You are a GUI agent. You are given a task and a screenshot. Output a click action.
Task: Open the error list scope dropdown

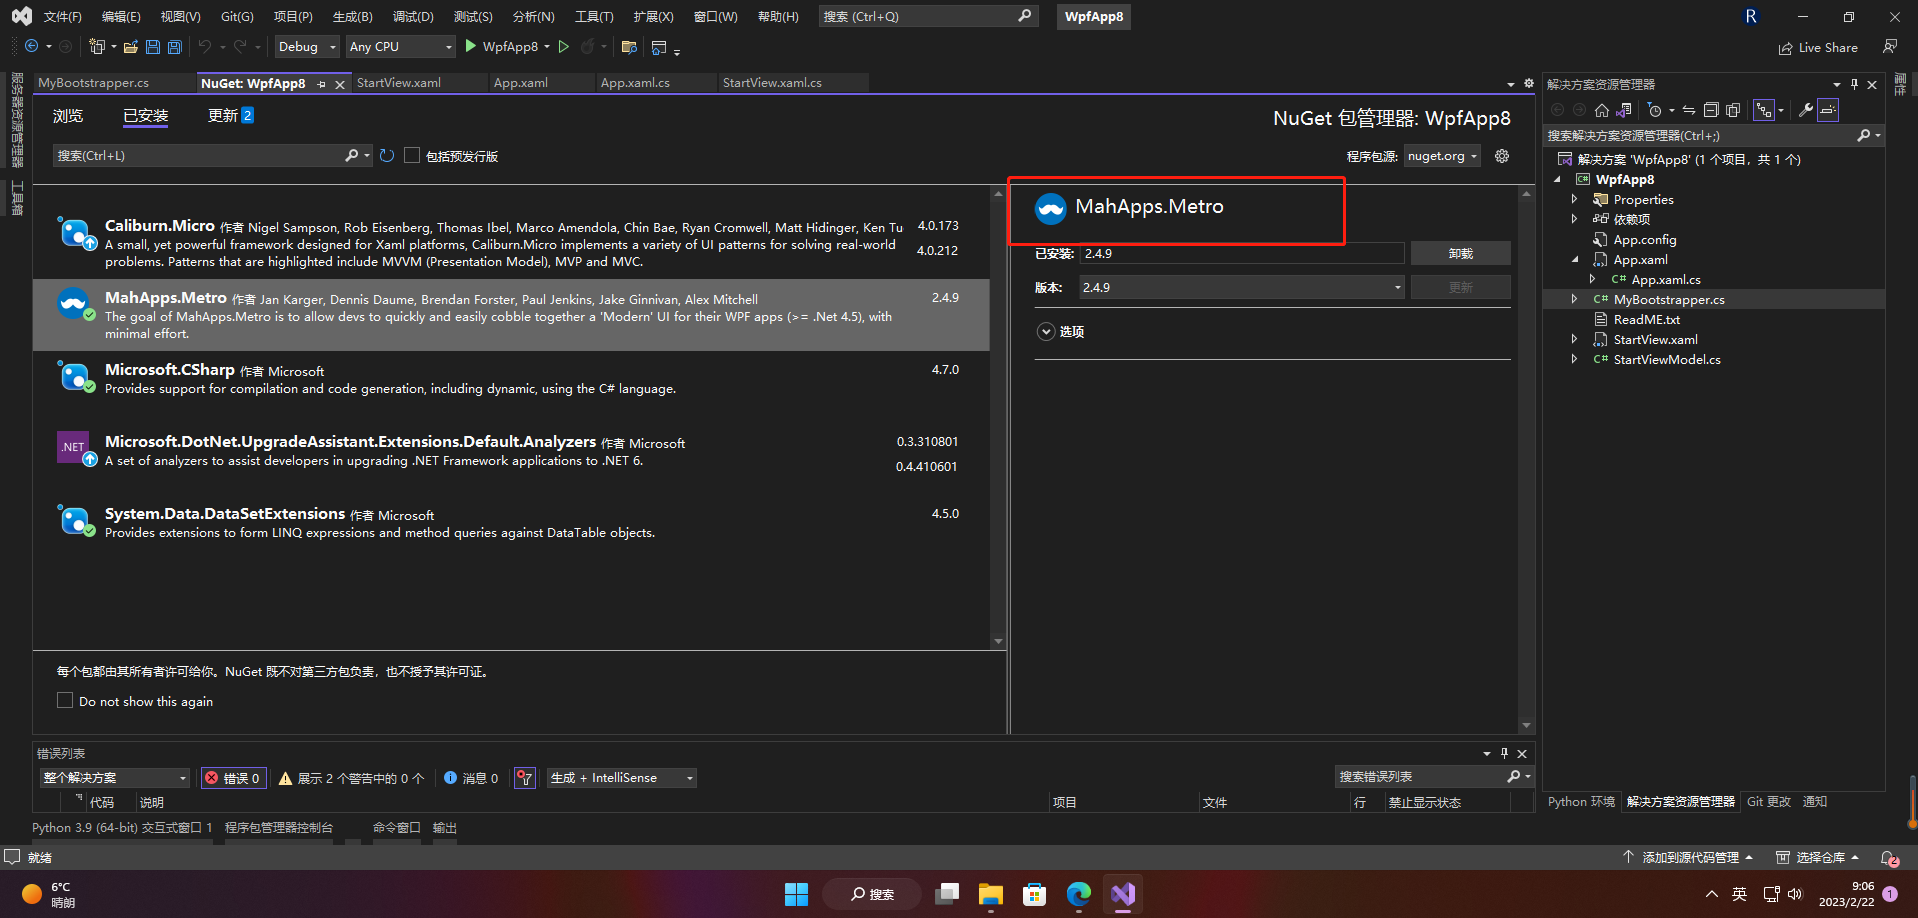tap(115, 778)
